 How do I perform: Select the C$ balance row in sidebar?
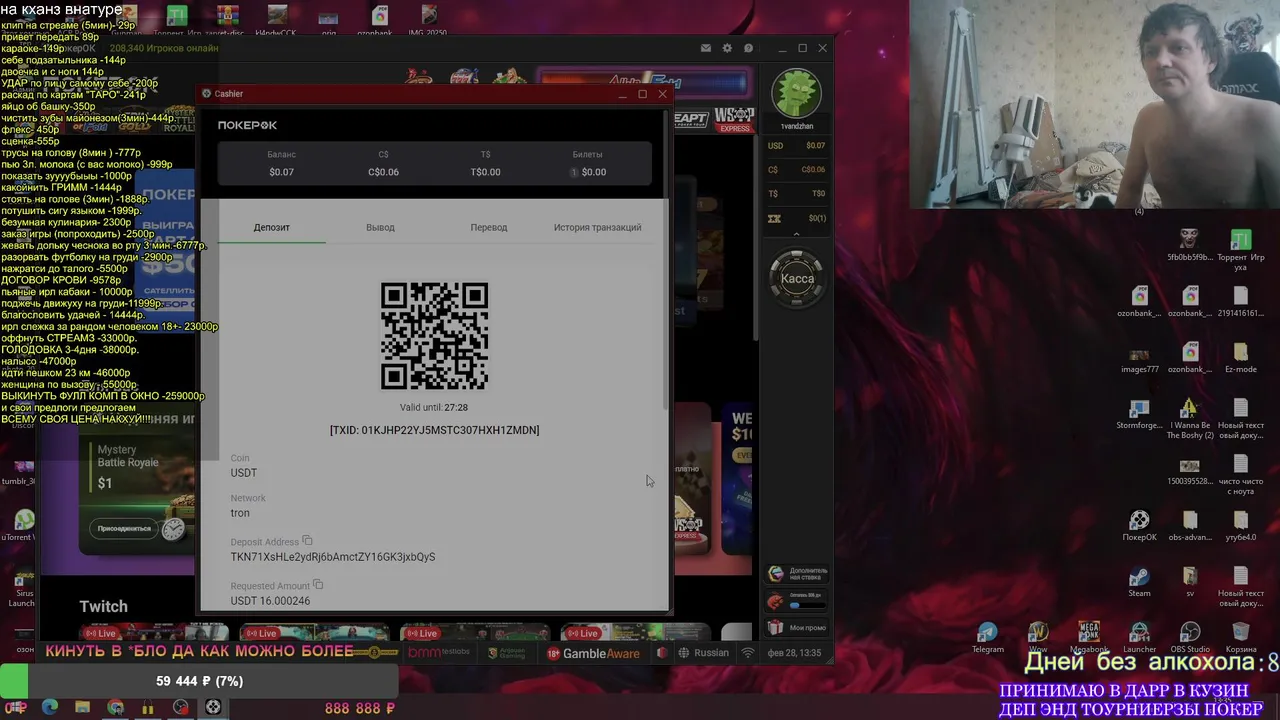(x=797, y=170)
